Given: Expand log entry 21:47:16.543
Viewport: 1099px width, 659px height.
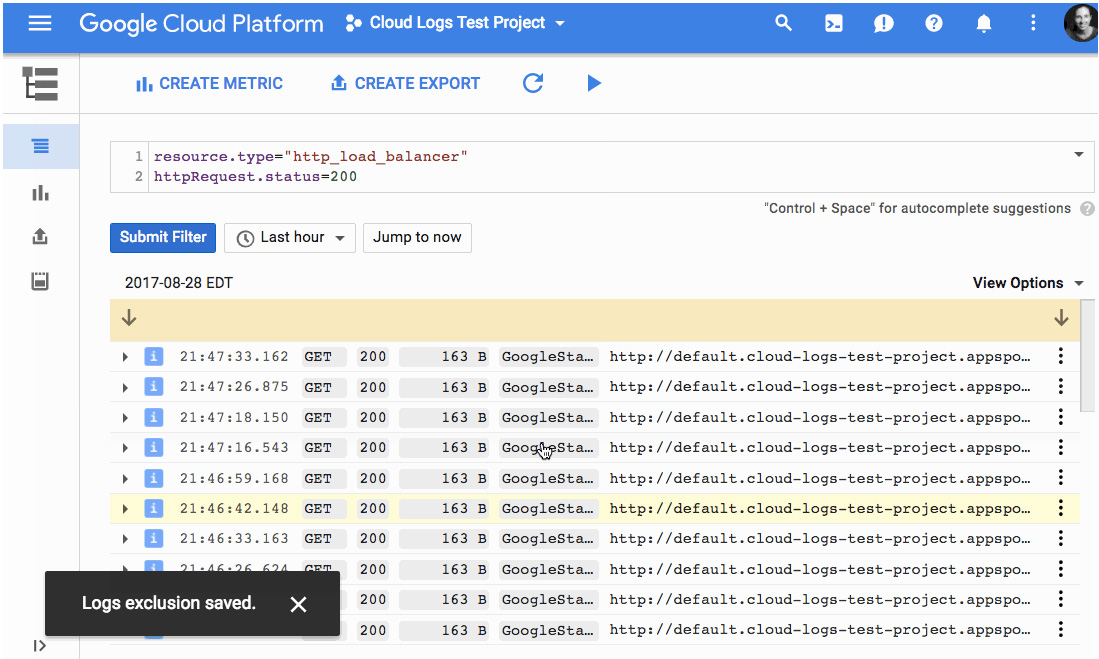Looking at the screenshot, I should pyautogui.click(x=125, y=448).
